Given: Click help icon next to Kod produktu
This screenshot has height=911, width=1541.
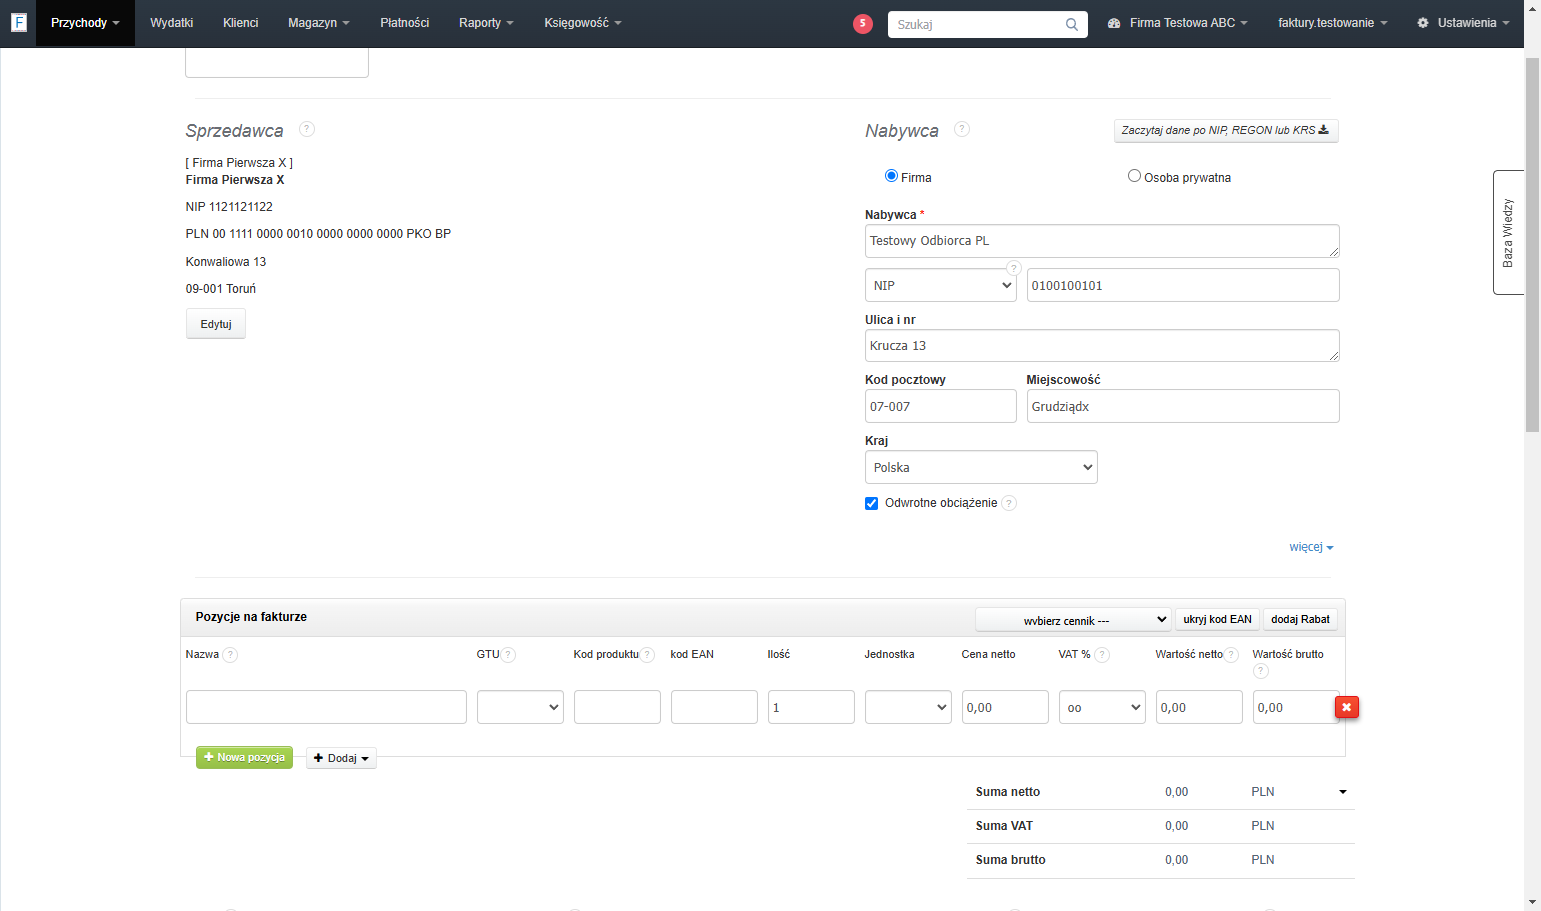Looking at the screenshot, I should 647,655.
